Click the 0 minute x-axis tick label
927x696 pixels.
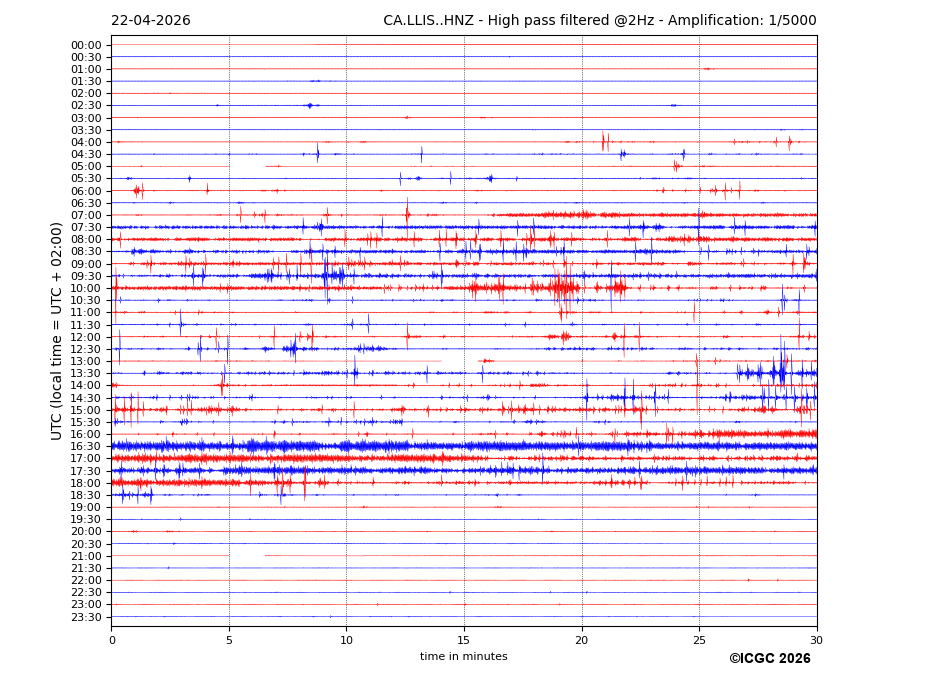click(x=112, y=640)
